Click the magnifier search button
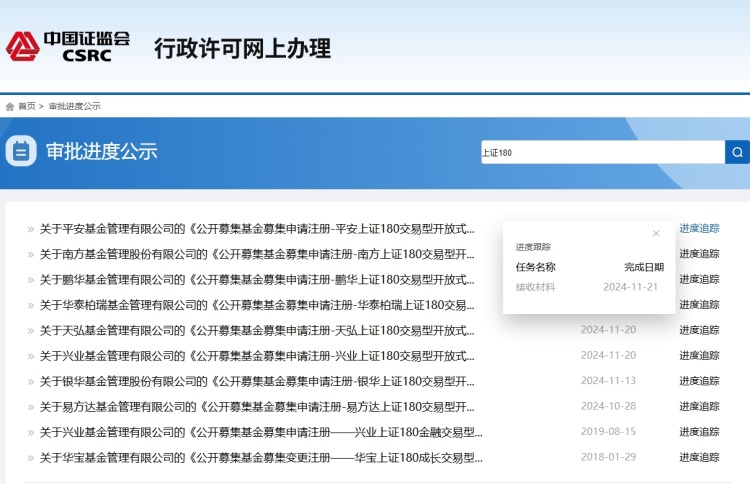The height and width of the screenshot is (484, 750). click(x=737, y=152)
